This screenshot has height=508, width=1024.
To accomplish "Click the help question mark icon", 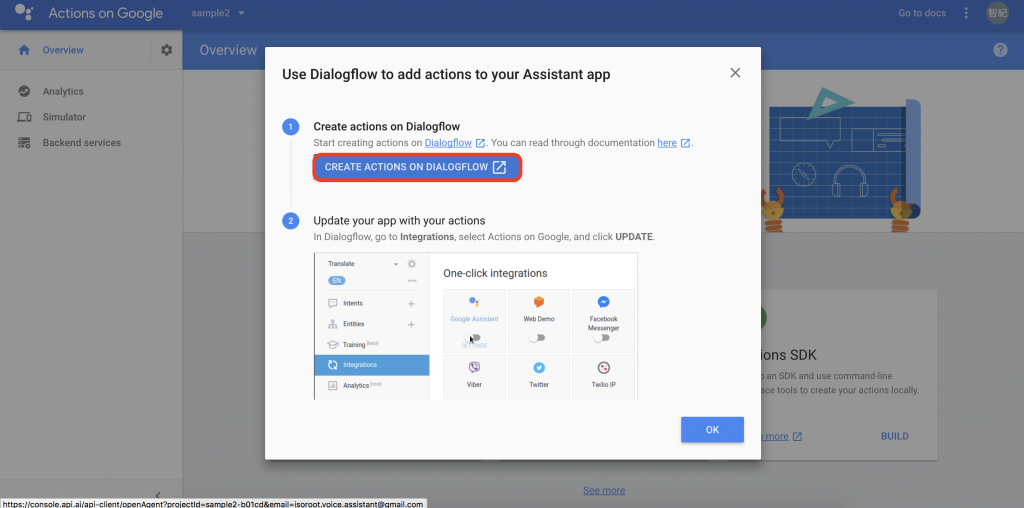I will point(1000,50).
